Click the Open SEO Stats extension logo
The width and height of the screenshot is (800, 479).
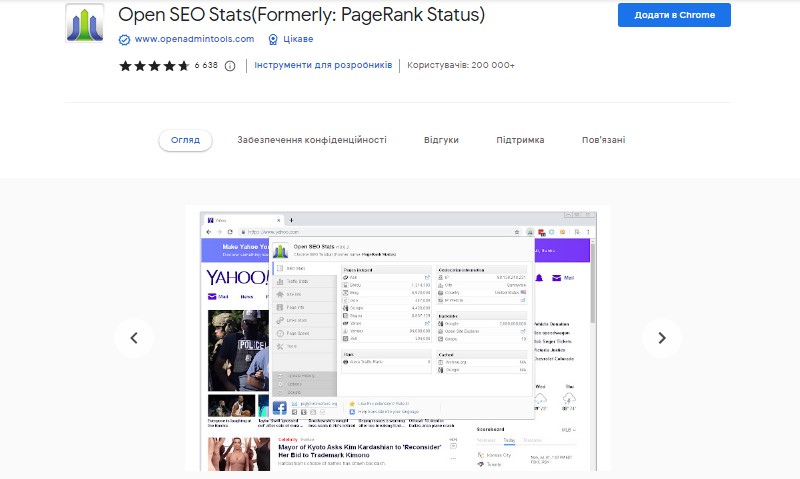click(x=84, y=24)
